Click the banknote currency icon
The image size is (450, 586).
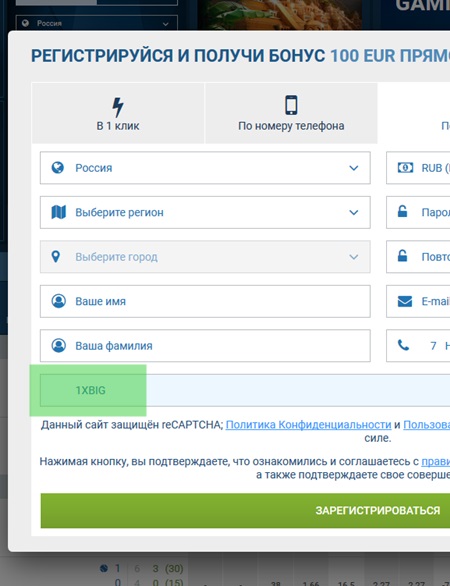coord(406,167)
